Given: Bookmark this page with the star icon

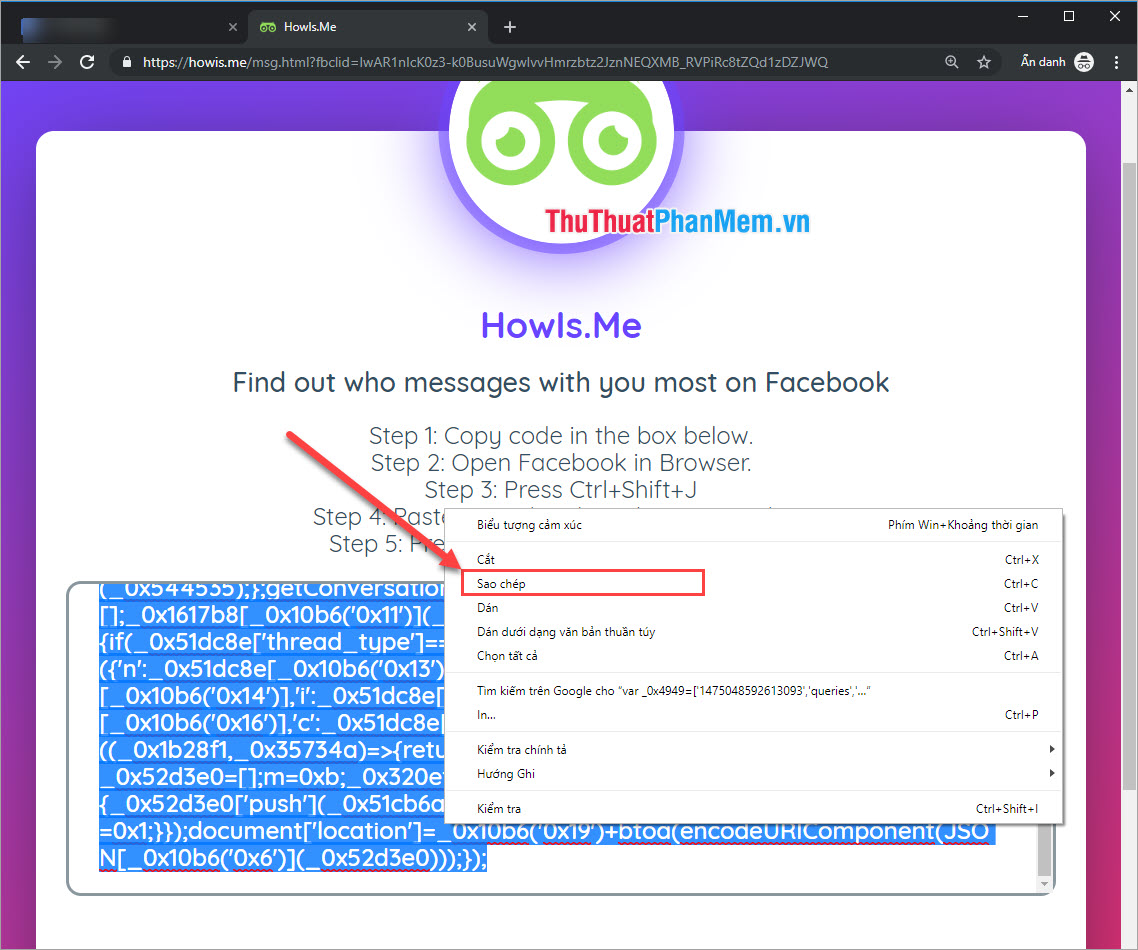Looking at the screenshot, I should (984, 62).
